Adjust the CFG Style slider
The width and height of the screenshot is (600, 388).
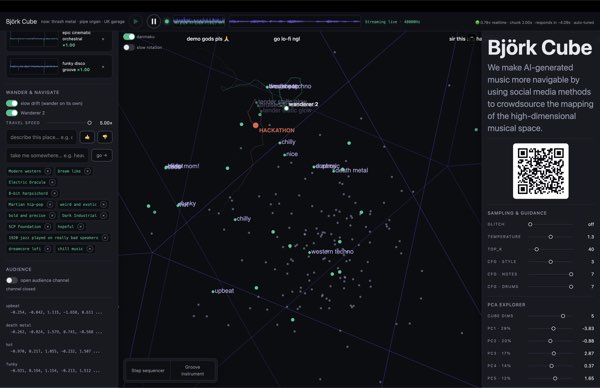(x=551, y=262)
